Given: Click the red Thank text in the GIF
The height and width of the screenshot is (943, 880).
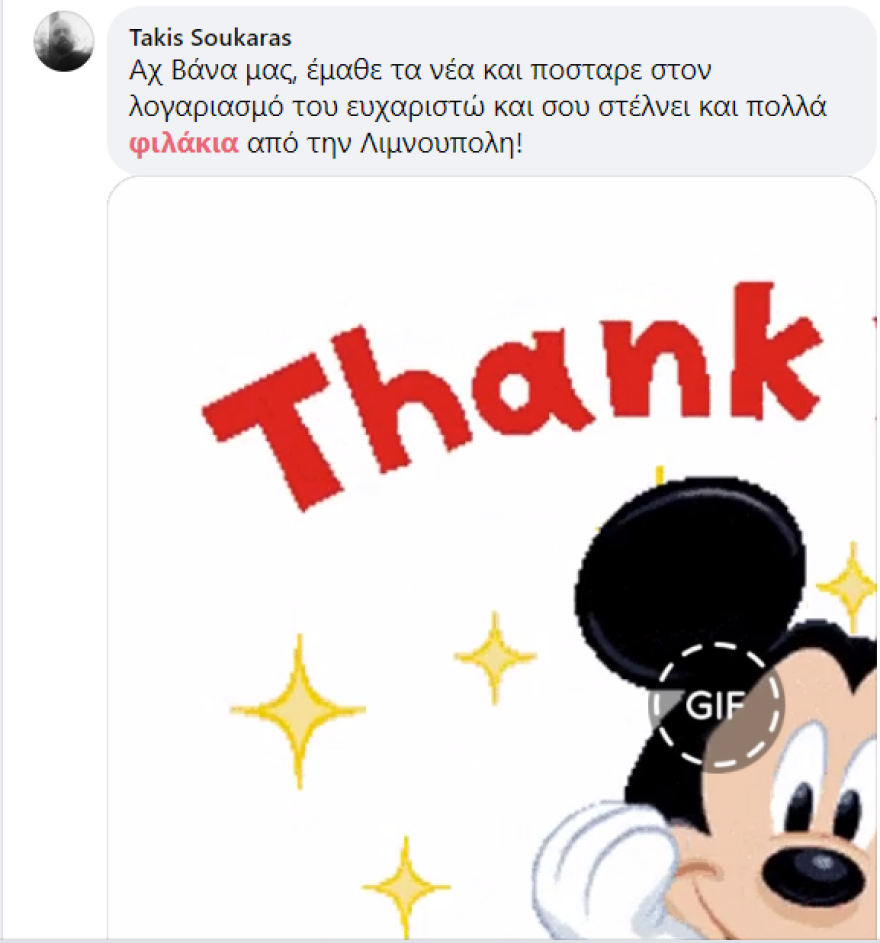Looking at the screenshot, I should 511,391.
